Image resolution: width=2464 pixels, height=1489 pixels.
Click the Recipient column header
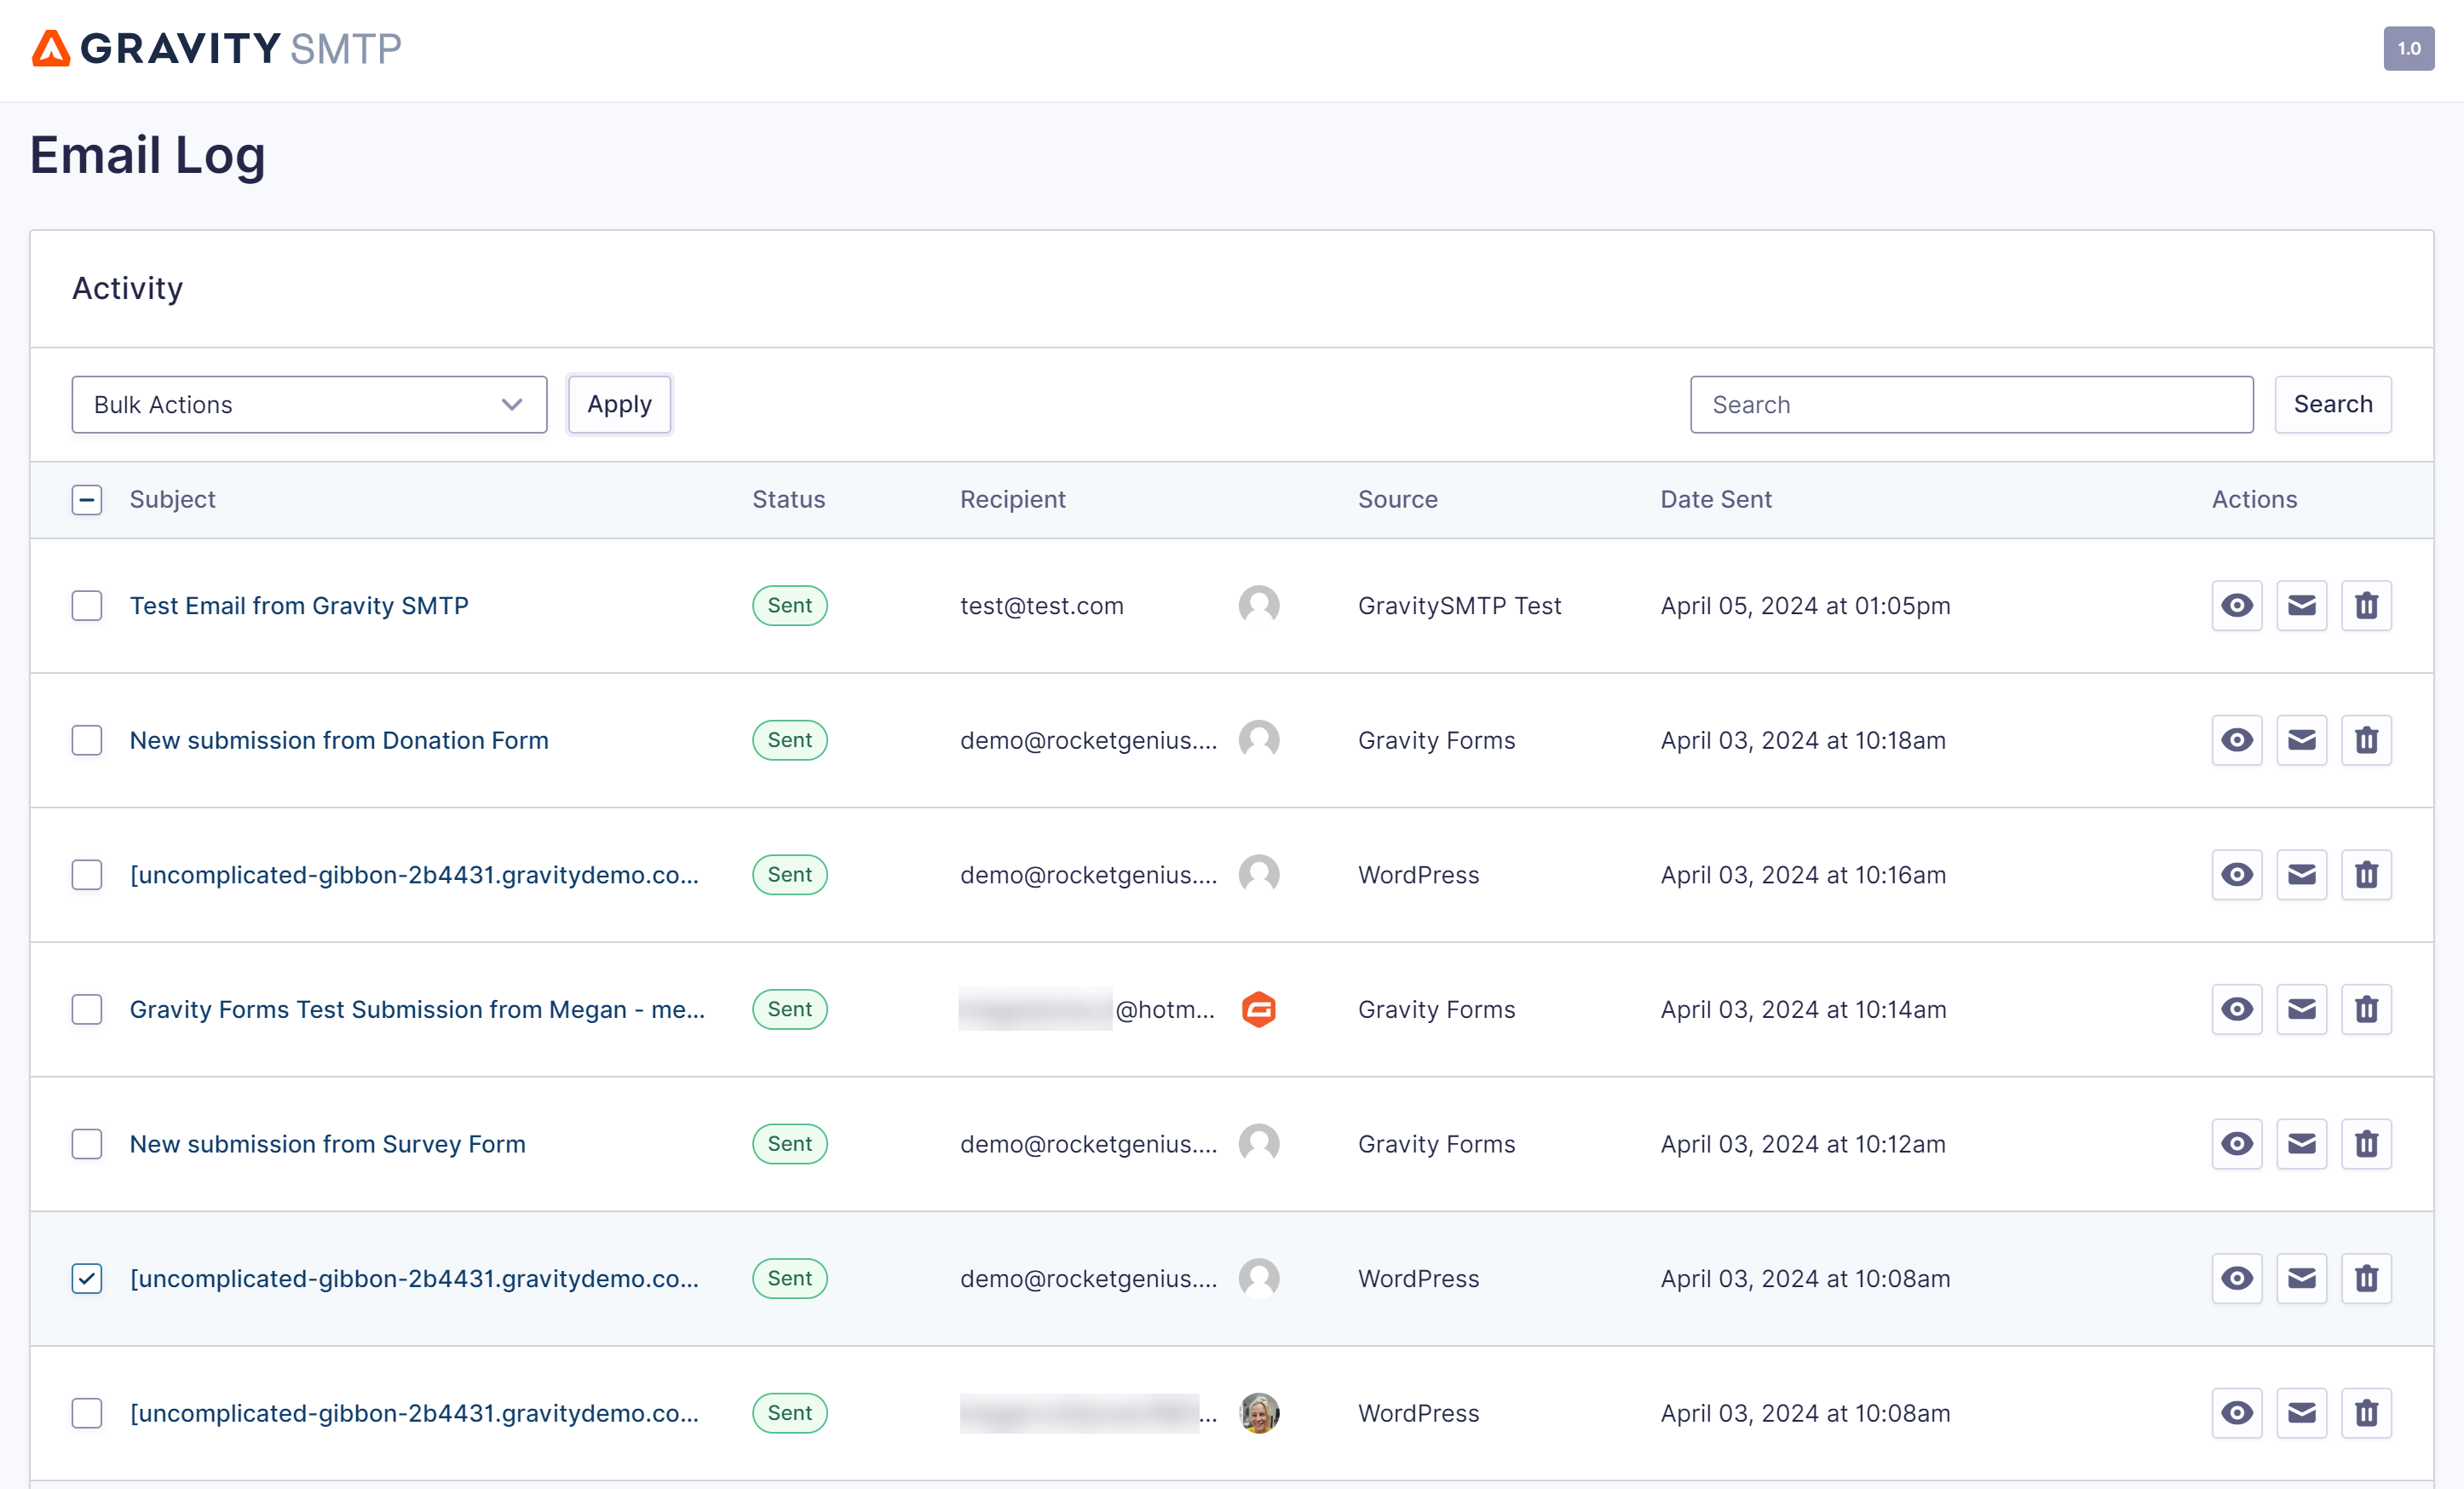tap(1013, 500)
